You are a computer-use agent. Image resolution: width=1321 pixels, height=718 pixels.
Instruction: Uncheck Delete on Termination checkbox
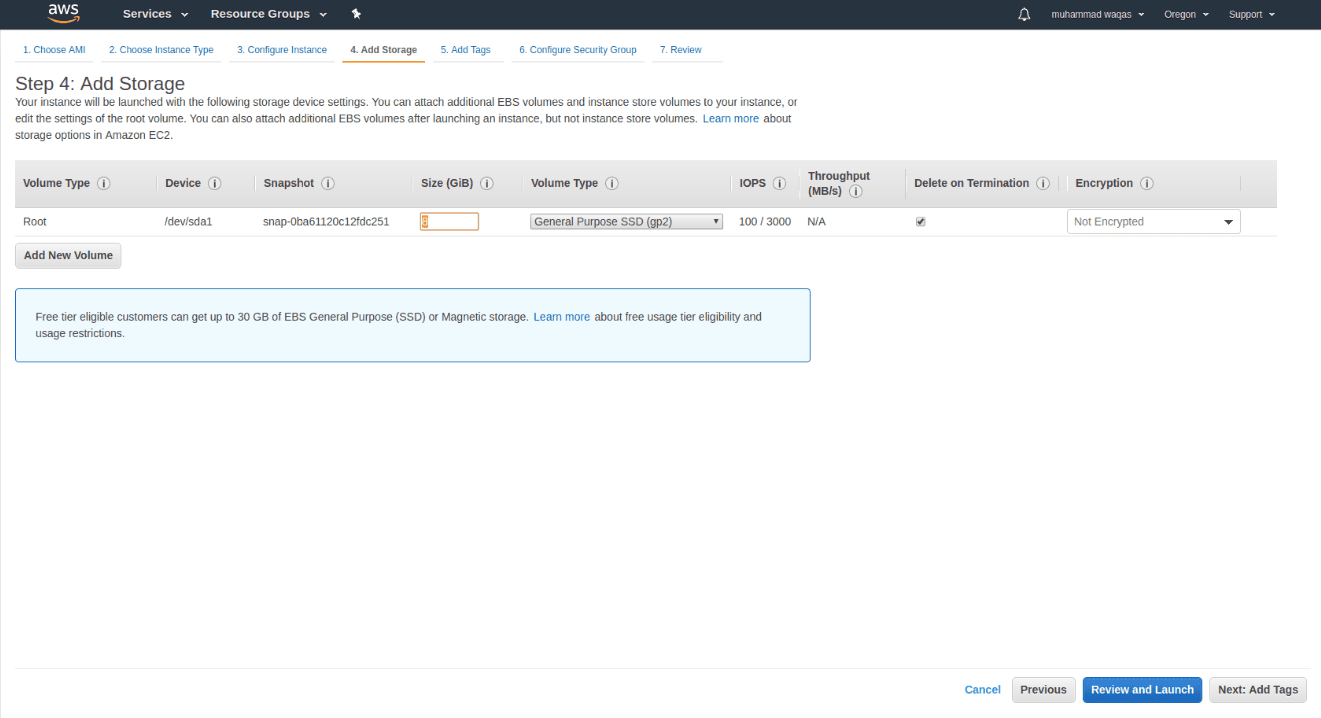(x=921, y=222)
